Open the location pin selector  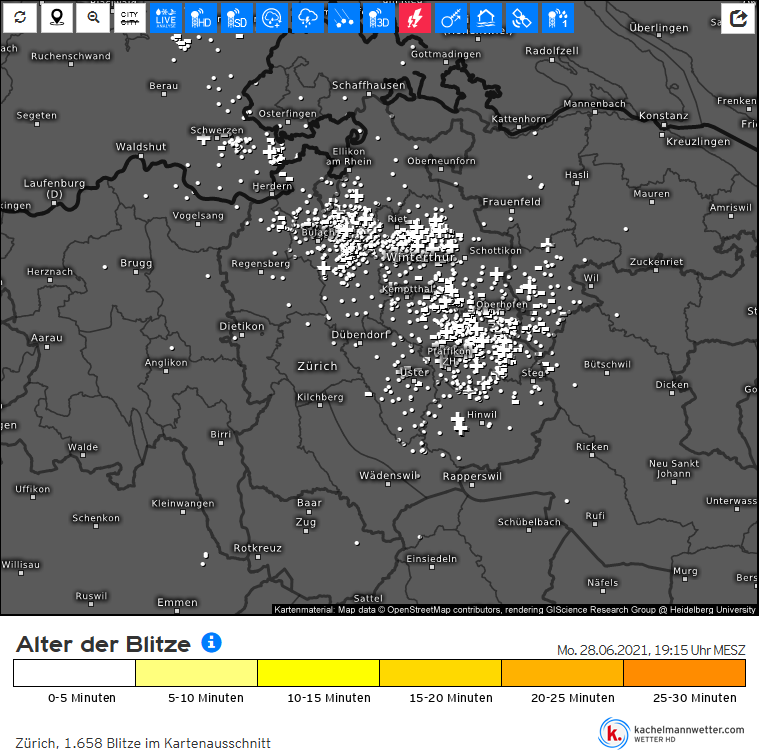pyautogui.click(x=57, y=18)
